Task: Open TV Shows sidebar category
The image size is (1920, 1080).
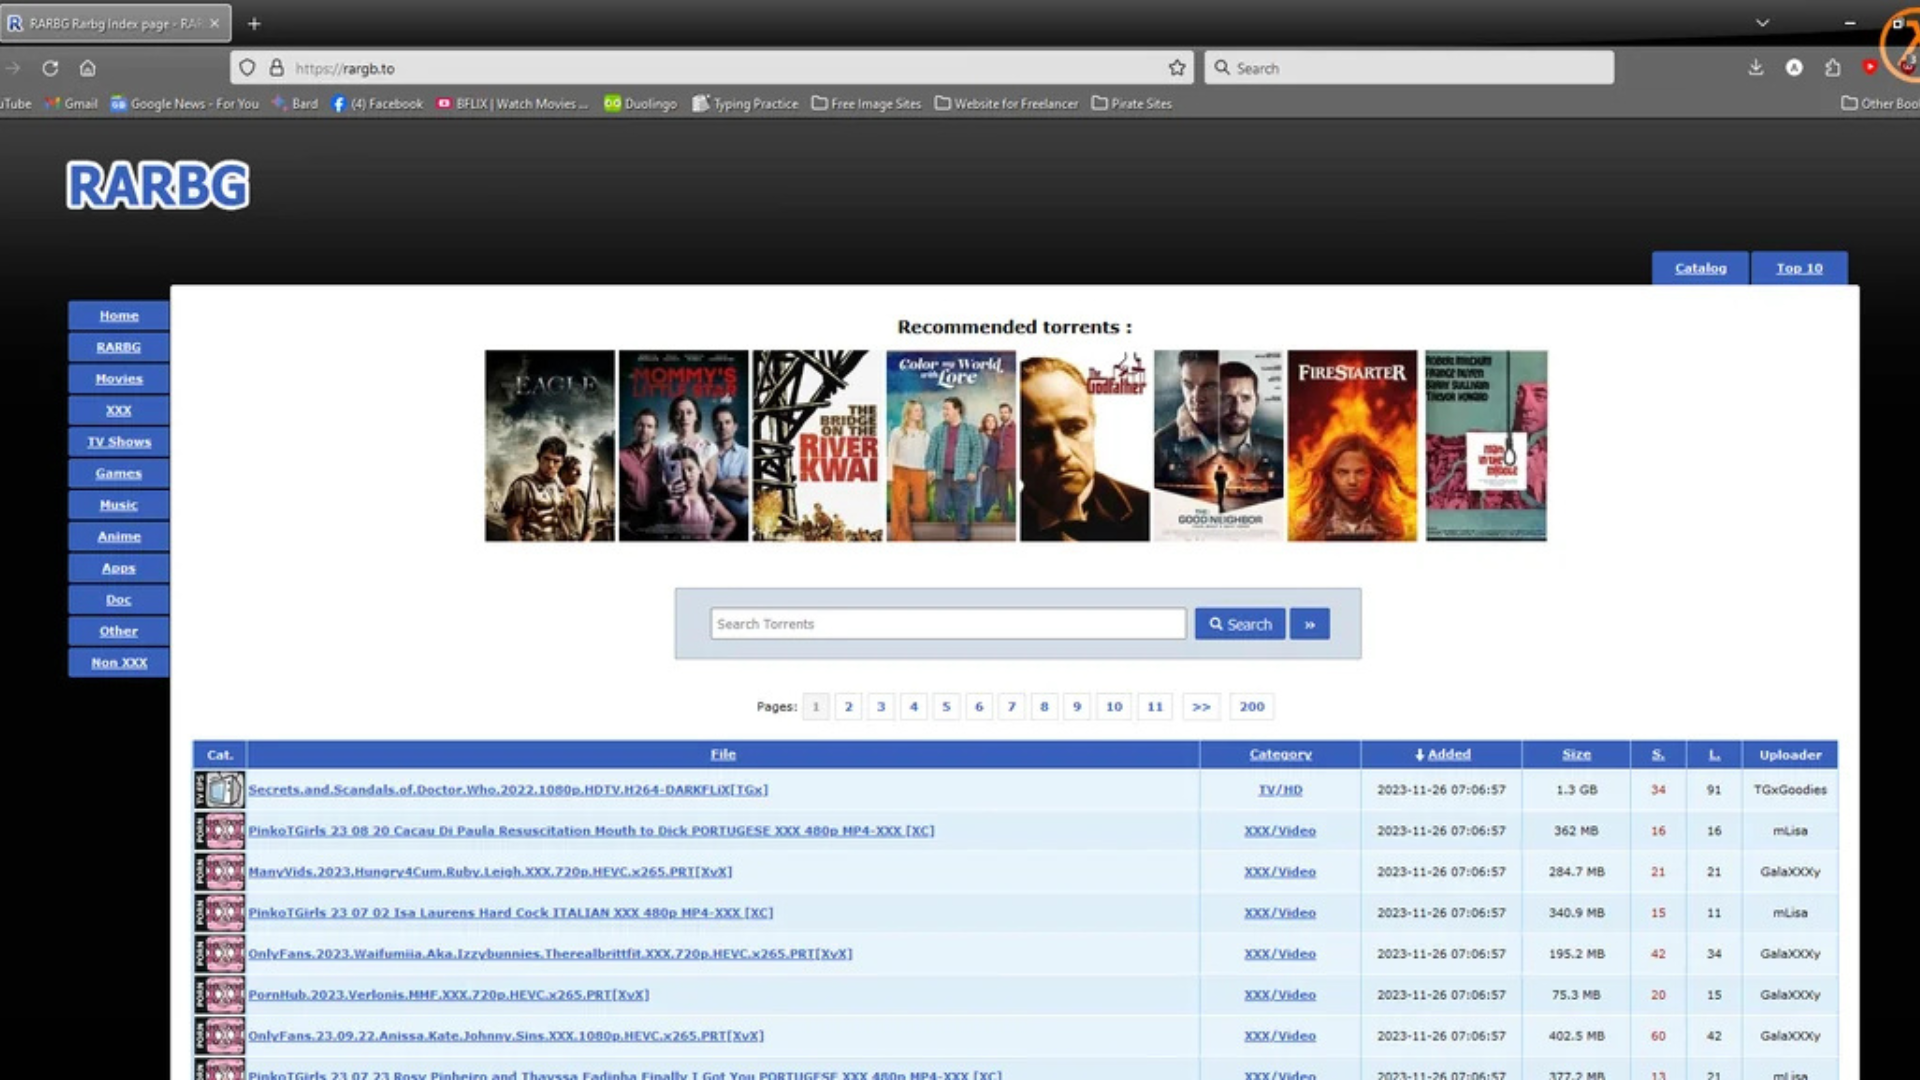Action: point(119,442)
